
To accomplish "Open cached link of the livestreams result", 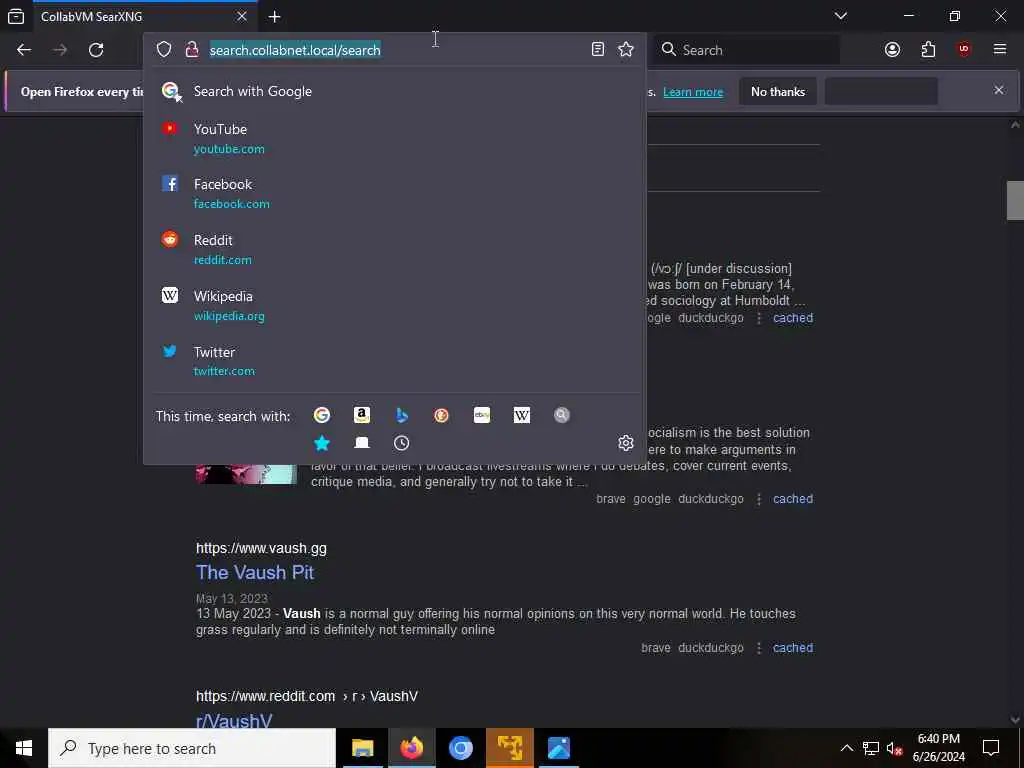I will 793,499.
